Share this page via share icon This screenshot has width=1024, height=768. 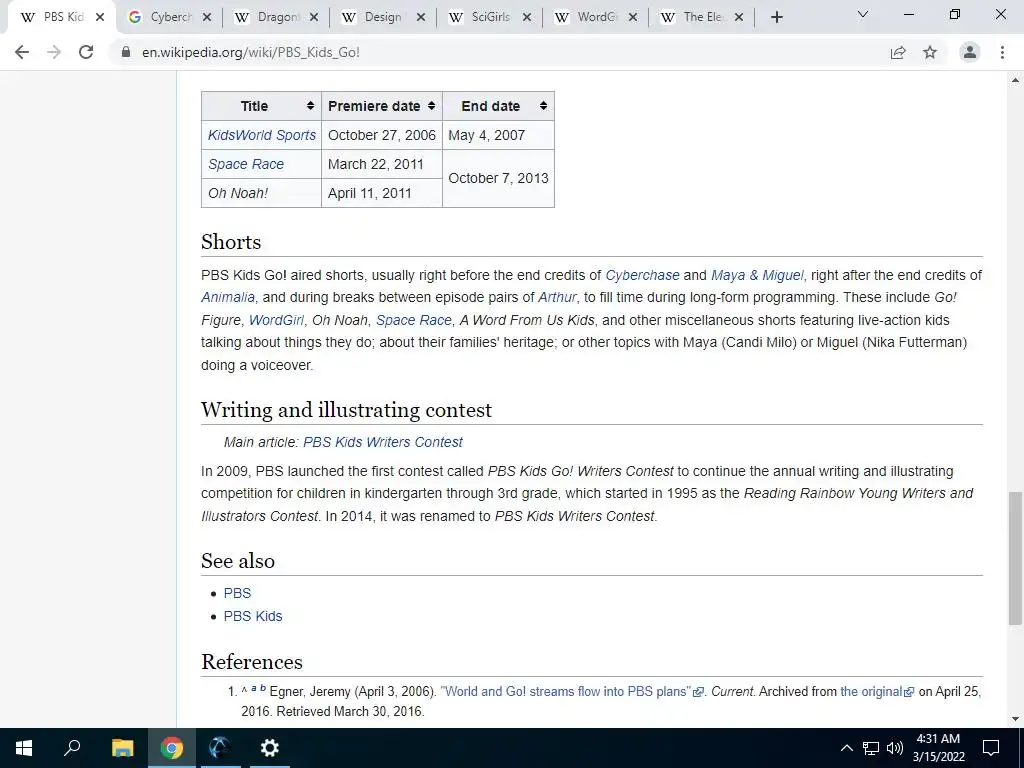pyautogui.click(x=898, y=52)
